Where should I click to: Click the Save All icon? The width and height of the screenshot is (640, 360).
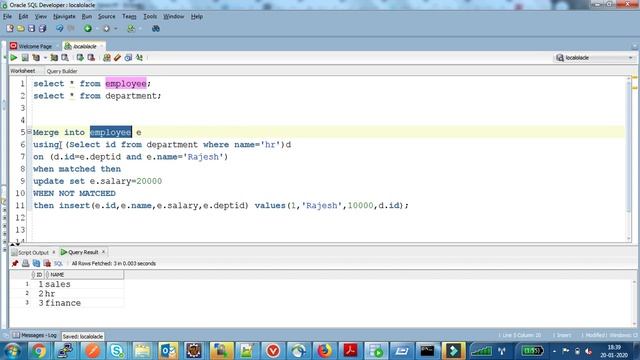(x=42, y=29)
